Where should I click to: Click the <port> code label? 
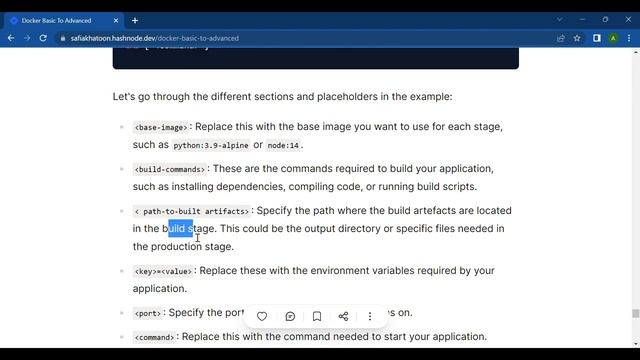148,313
